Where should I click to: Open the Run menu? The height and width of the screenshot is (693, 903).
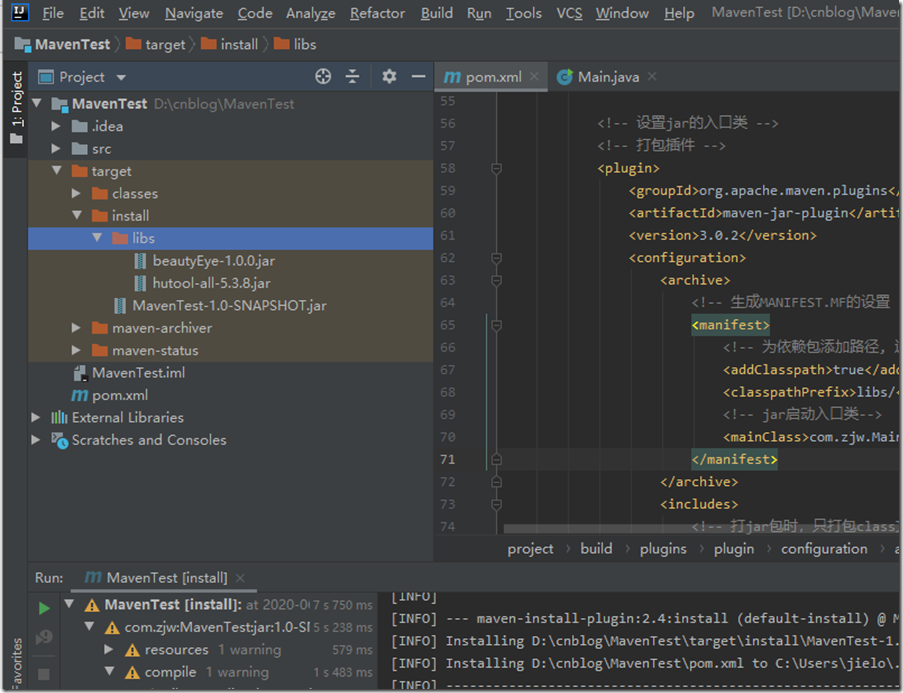479,13
